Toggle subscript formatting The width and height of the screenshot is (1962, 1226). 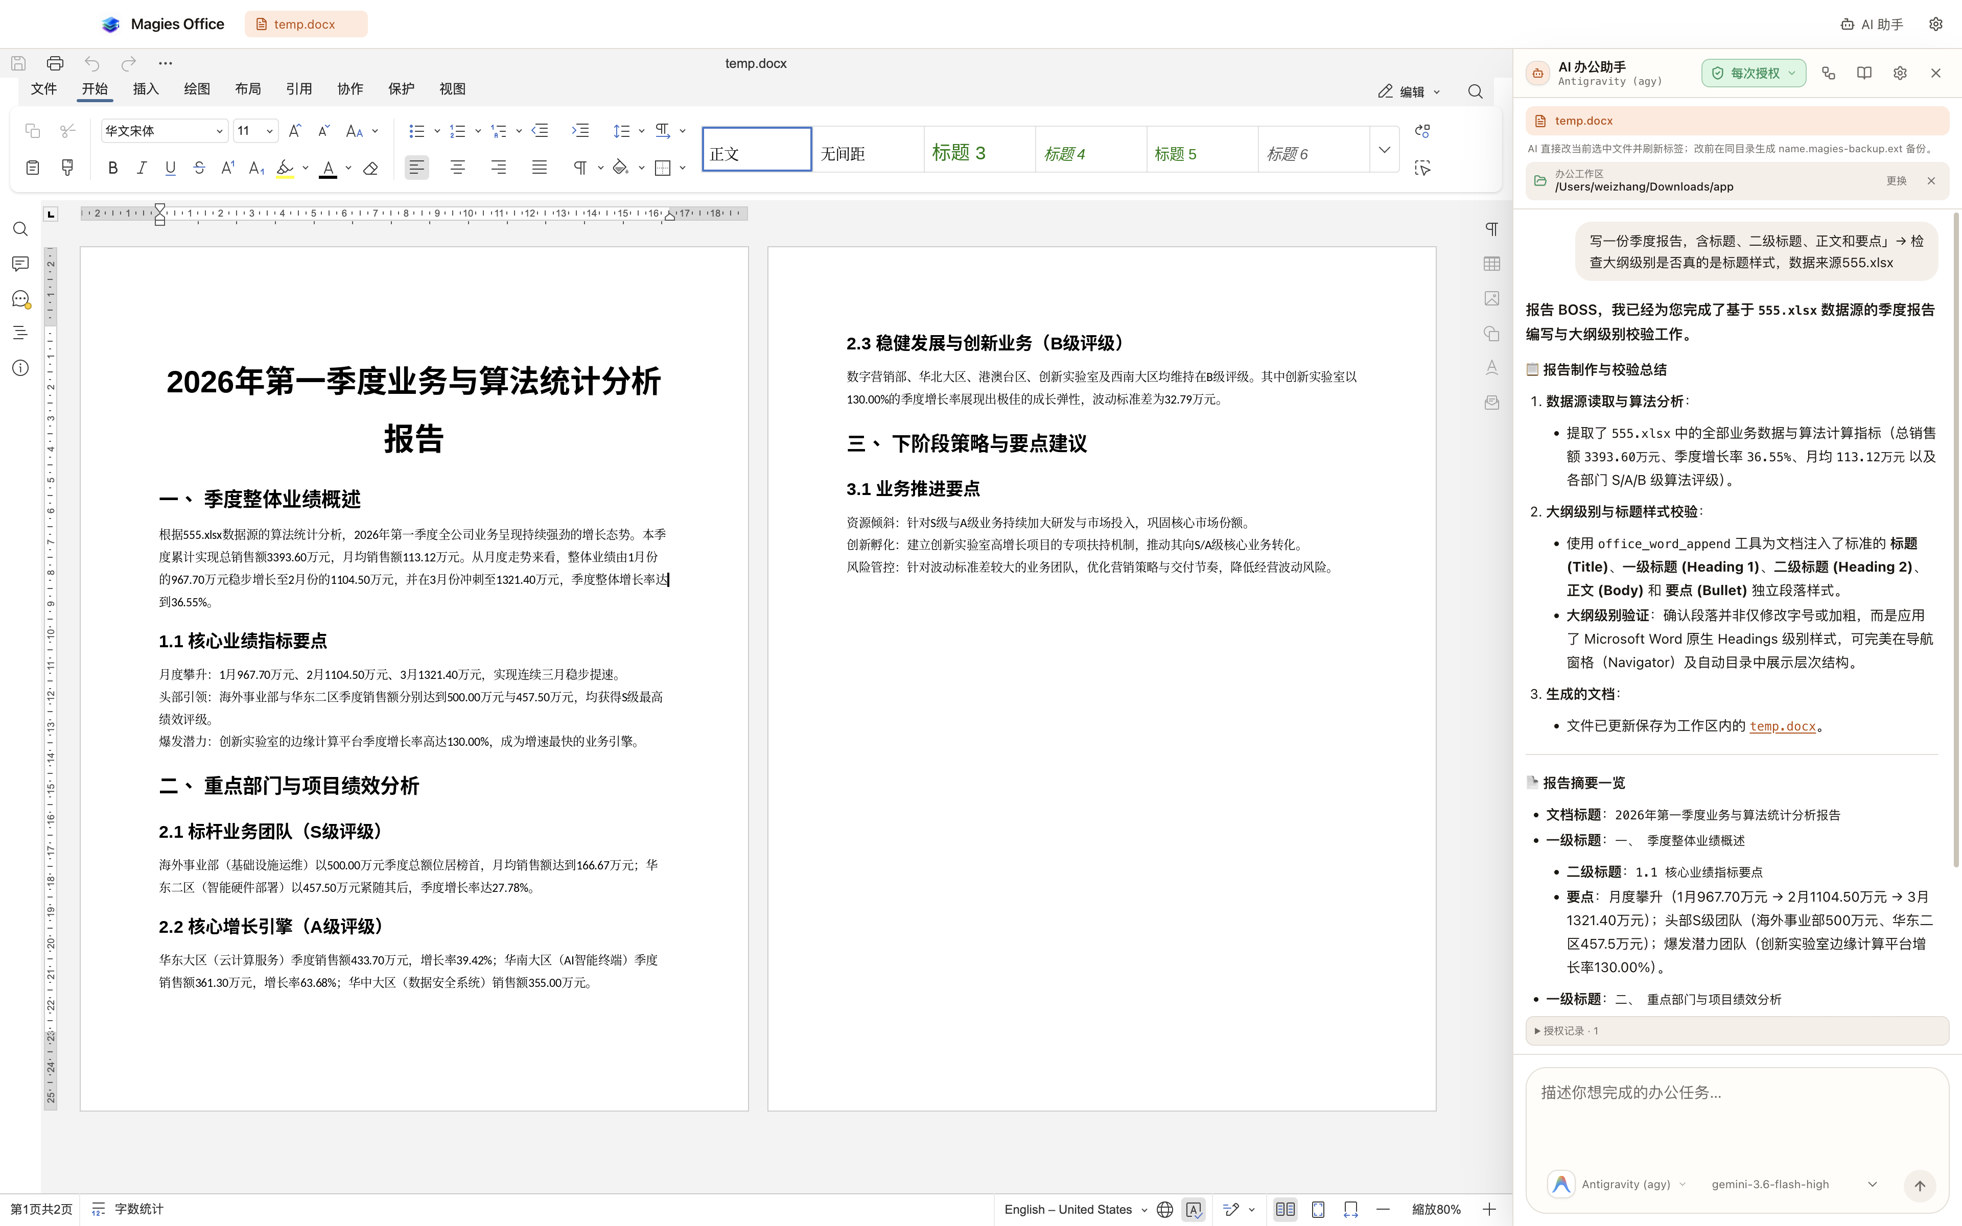(x=257, y=168)
